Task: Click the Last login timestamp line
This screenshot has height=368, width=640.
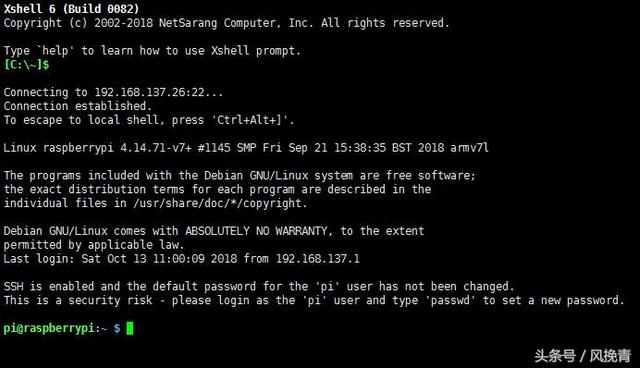Action: pos(182,259)
